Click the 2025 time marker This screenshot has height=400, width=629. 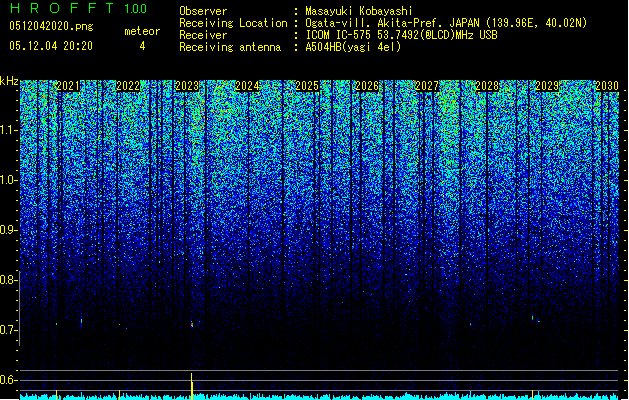(307, 86)
